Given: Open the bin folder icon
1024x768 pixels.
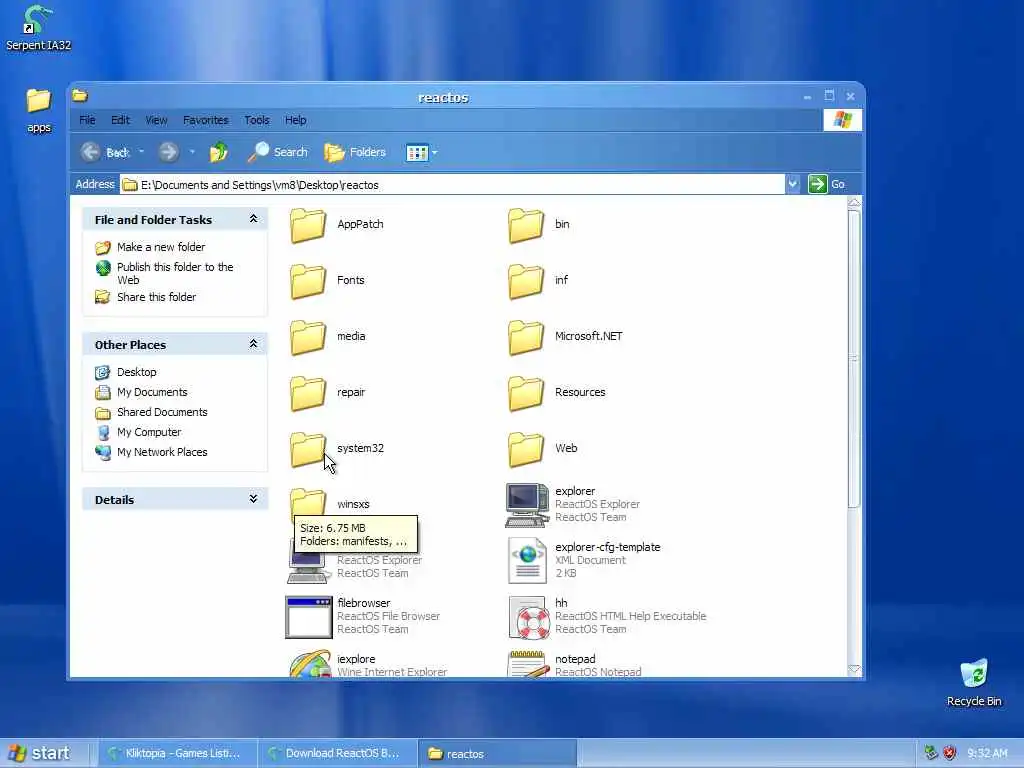Looking at the screenshot, I should coord(526,225).
